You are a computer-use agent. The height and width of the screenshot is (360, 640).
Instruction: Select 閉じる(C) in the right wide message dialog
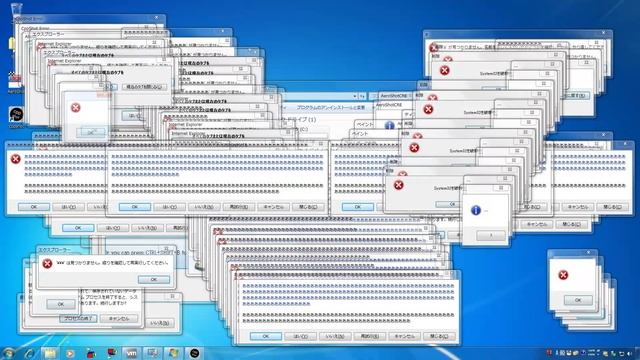(612, 207)
